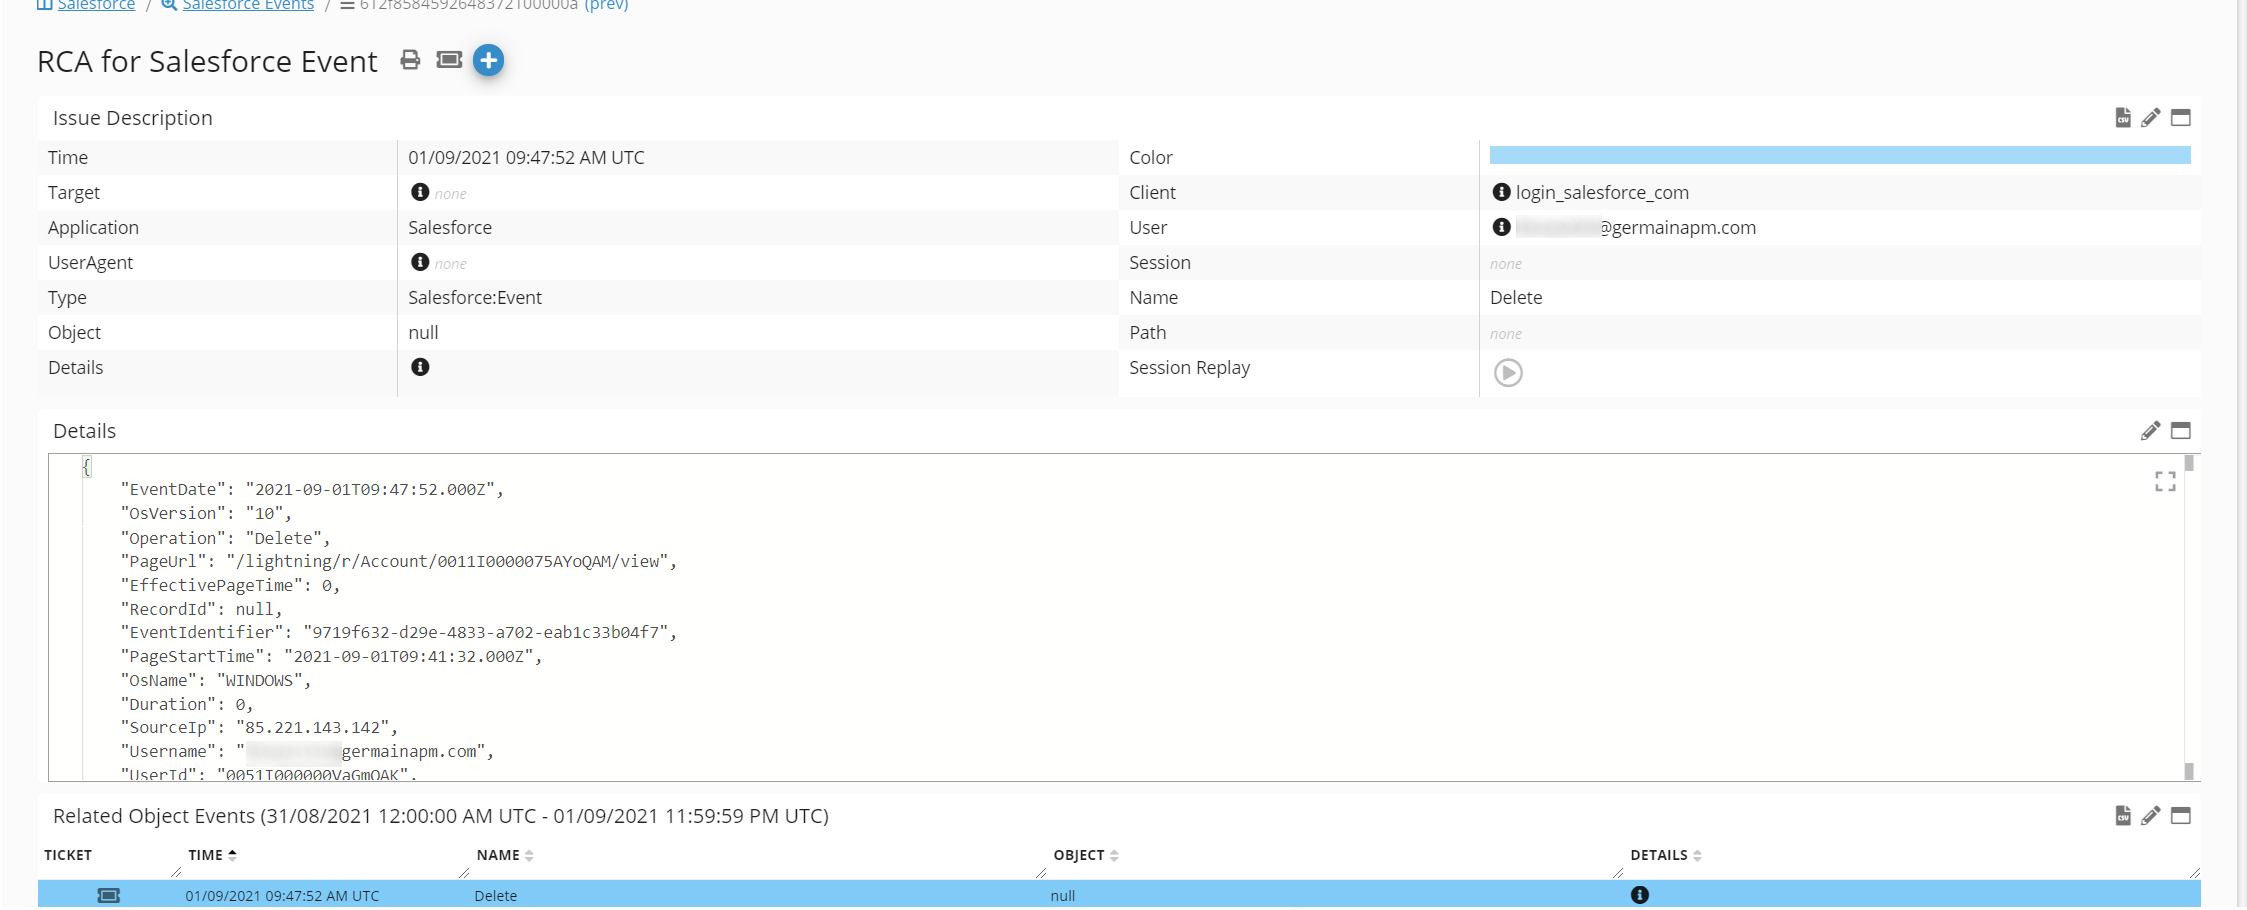Screen dimensions: 2247x910
Task: Go to the previous event via (prev) link
Action: coord(606,5)
